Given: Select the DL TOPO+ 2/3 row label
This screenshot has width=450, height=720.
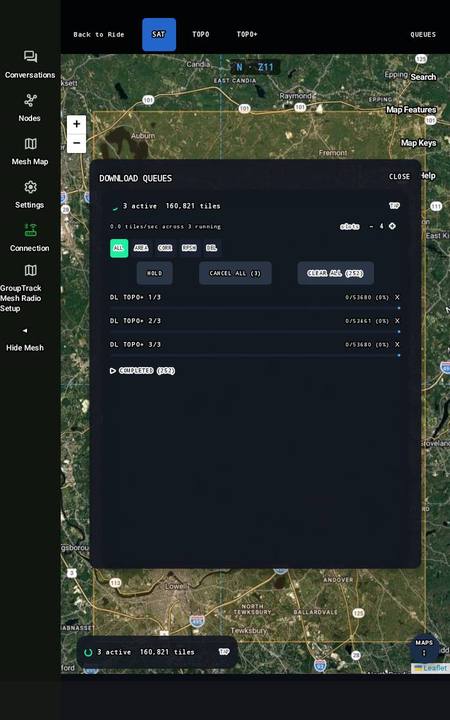Looking at the screenshot, I should click(x=135, y=321).
